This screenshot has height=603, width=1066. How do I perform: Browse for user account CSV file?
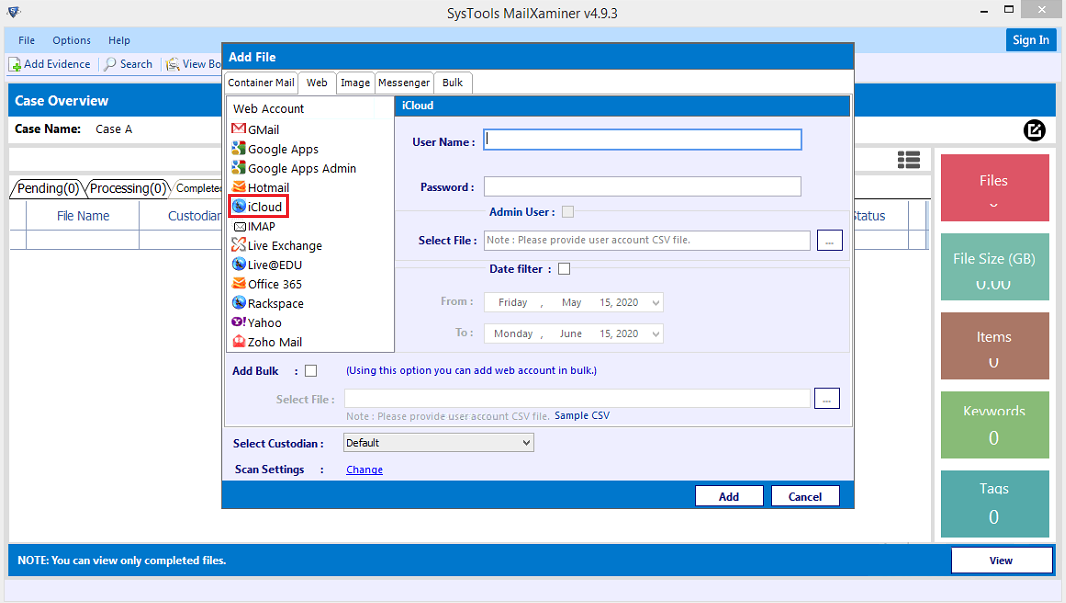pos(829,241)
